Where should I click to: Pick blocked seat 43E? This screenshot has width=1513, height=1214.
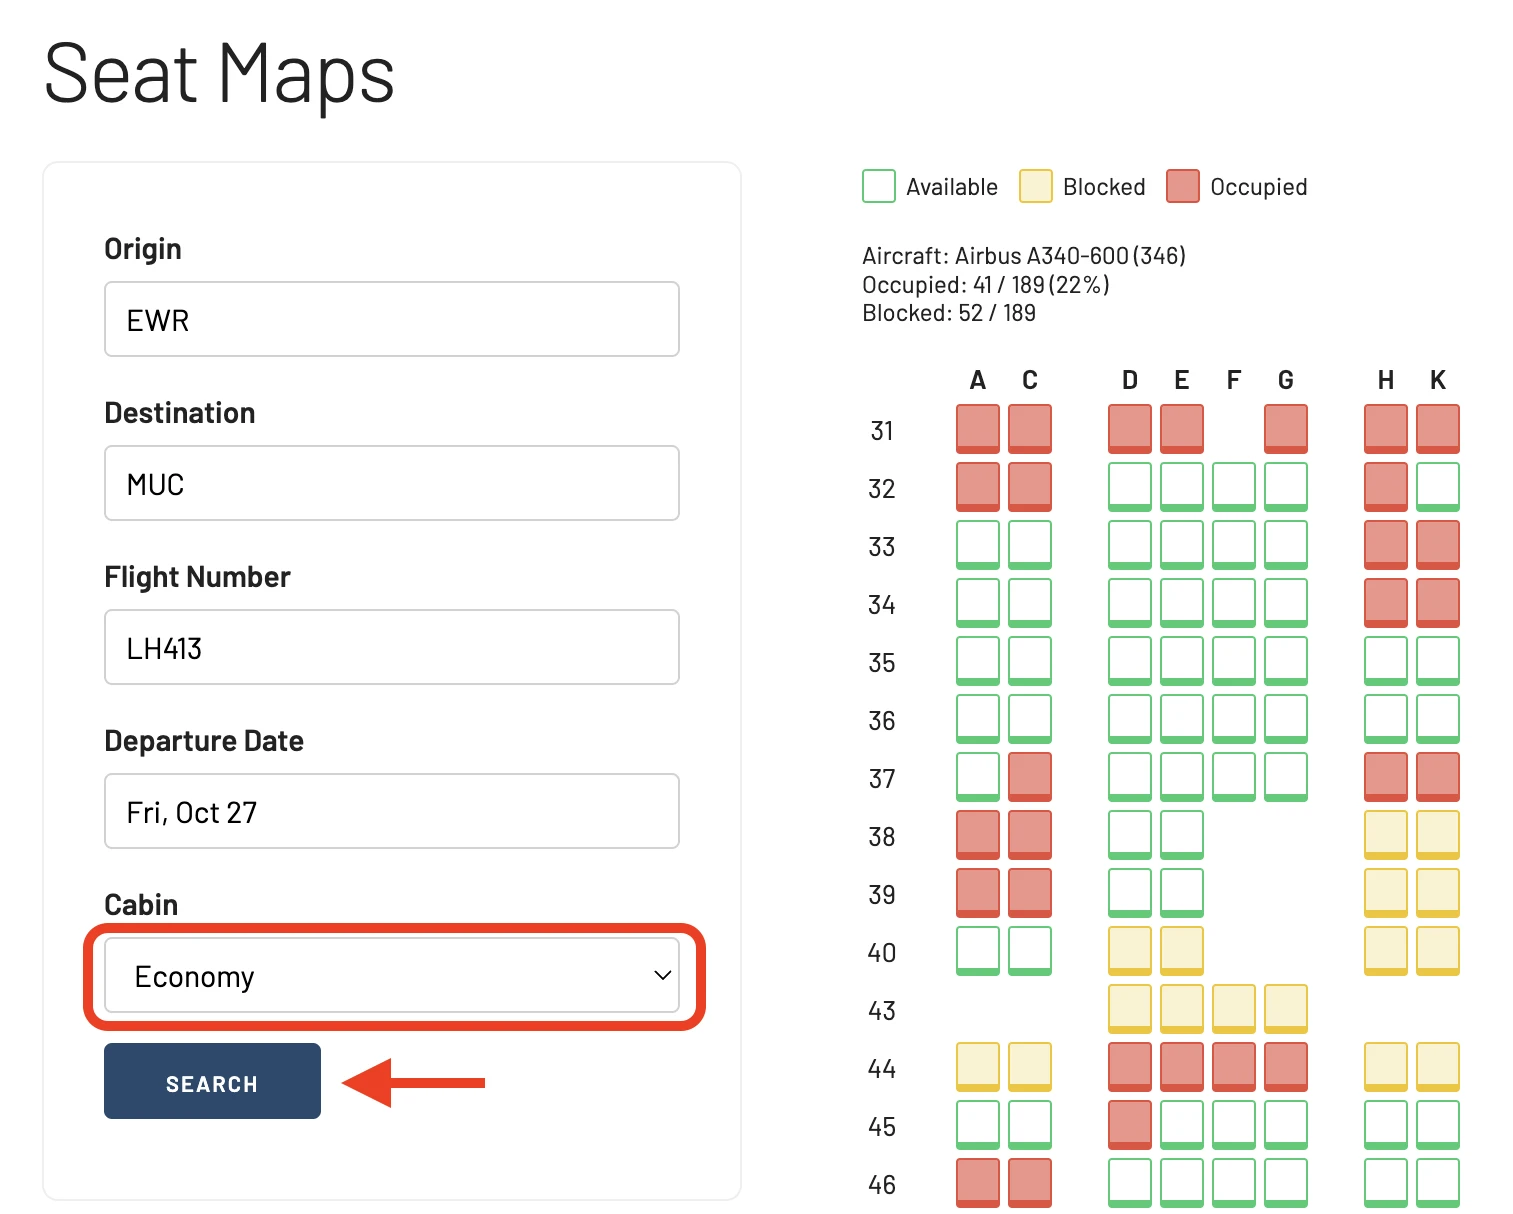click(1182, 1009)
